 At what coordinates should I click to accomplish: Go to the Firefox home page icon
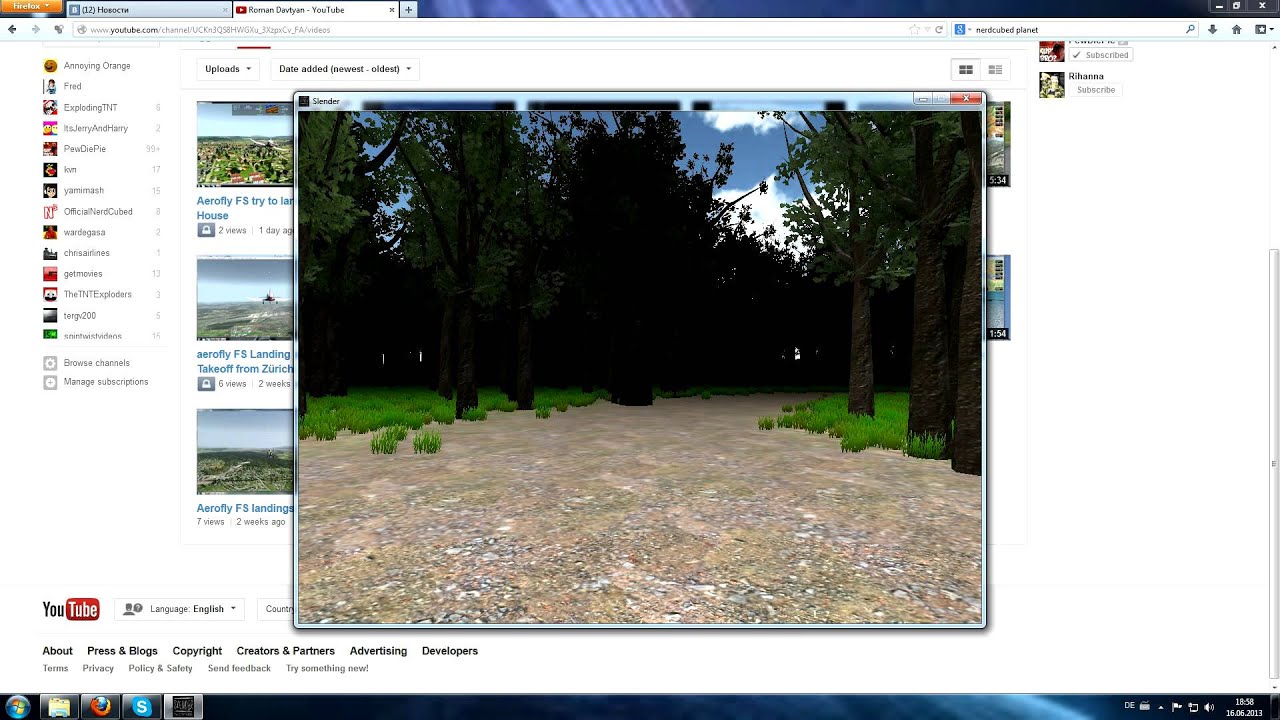pyautogui.click(x=1237, y=30)
